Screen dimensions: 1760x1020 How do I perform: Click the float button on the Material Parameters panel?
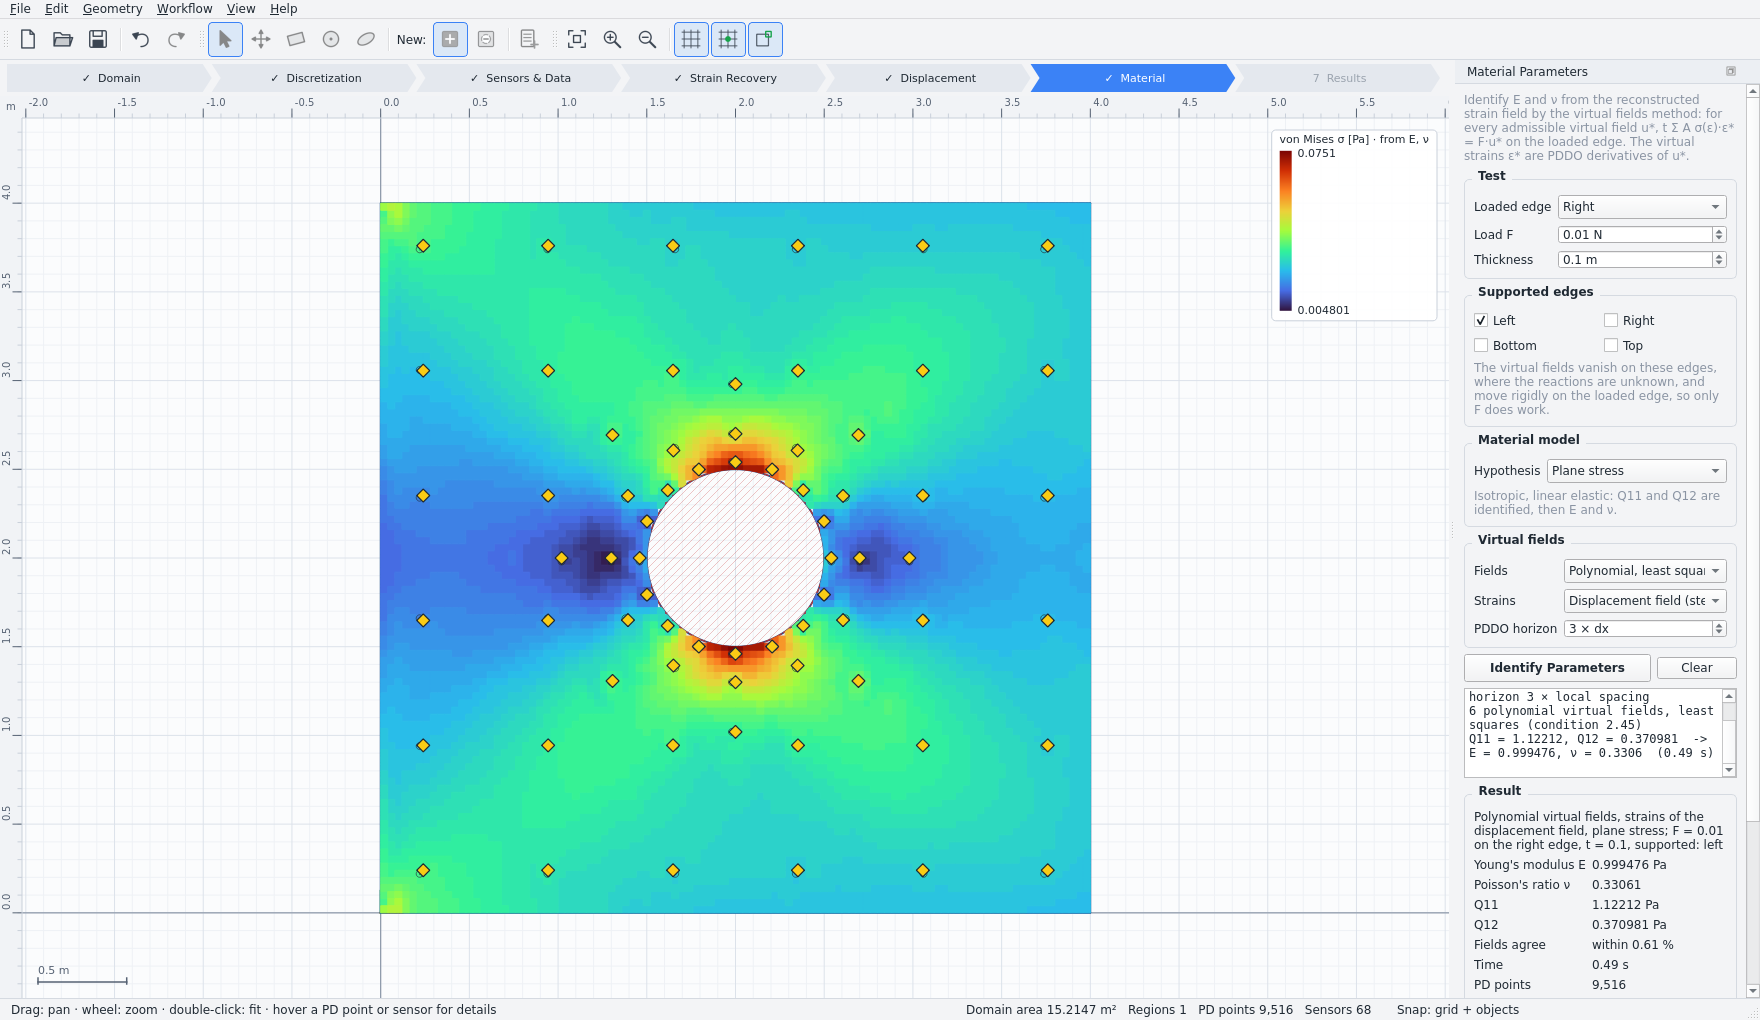[1731, 71]
